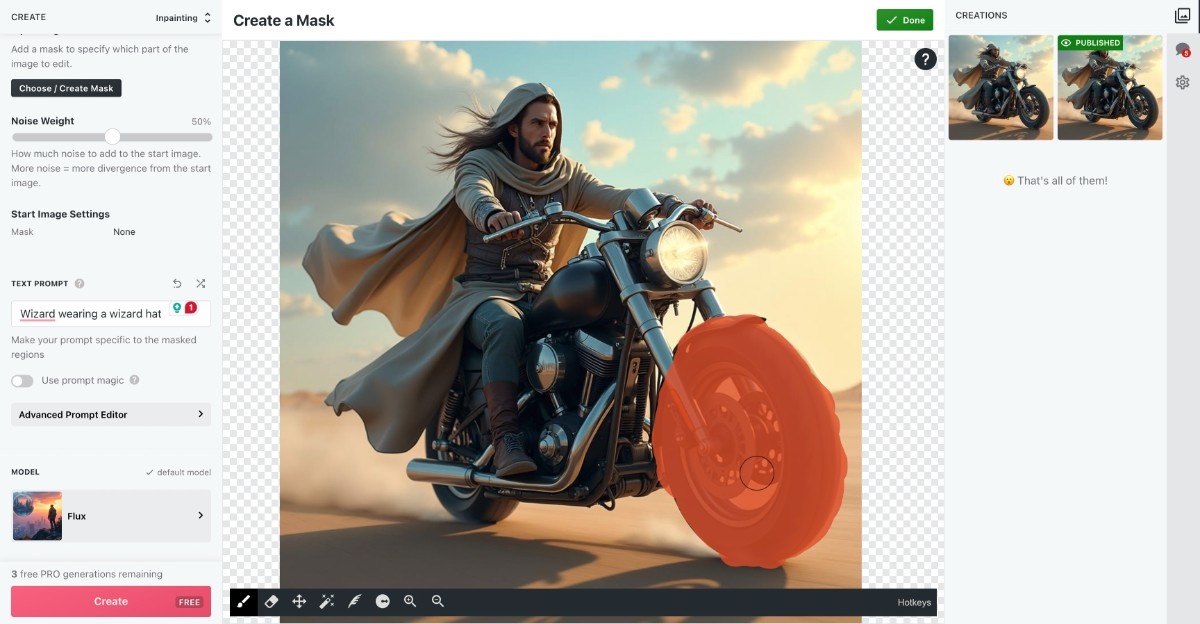Zoom out on the canvas
The height and width of the screenshot is (624, 1200).
tap(437, 601)
